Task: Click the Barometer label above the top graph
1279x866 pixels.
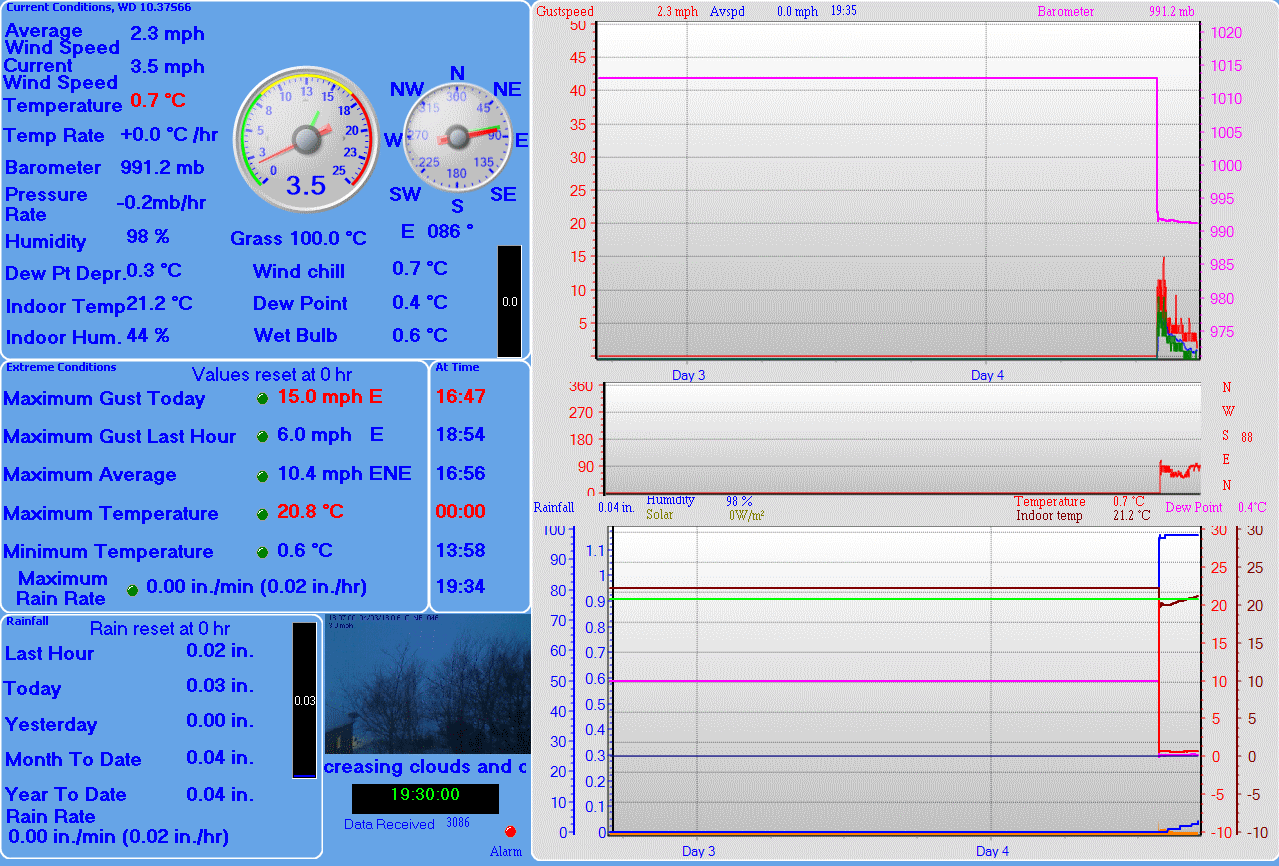Action: tap(1065, 12)
